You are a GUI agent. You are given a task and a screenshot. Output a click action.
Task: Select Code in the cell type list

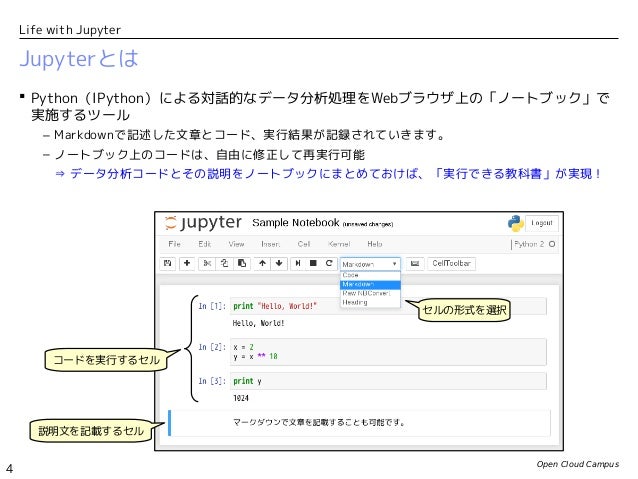point(370,276)
